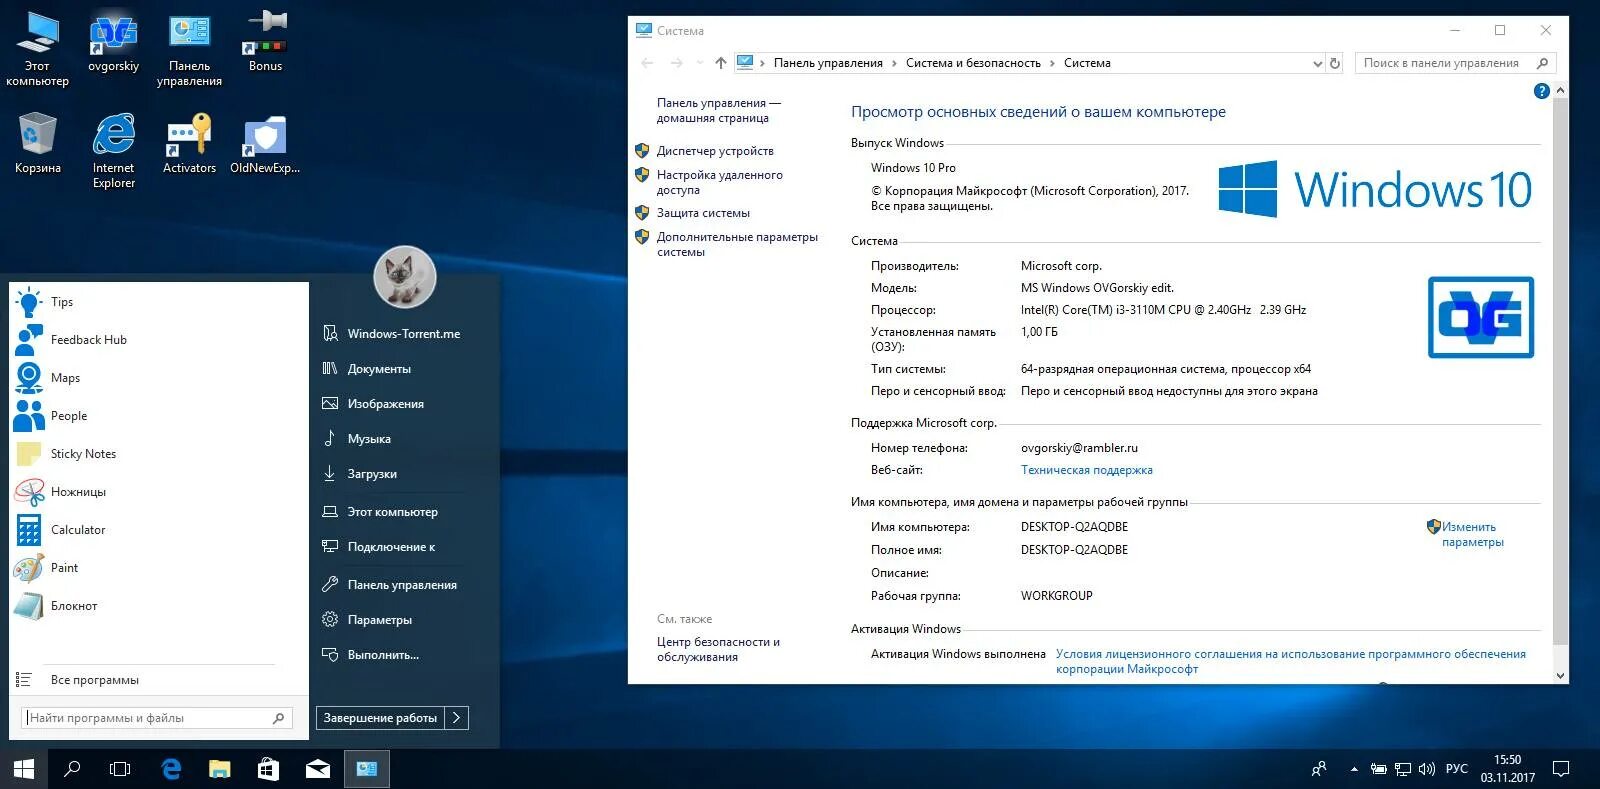Open Дополнительные параметры системы link
This screenshot has height=789, width=1600.
[737, 244]
